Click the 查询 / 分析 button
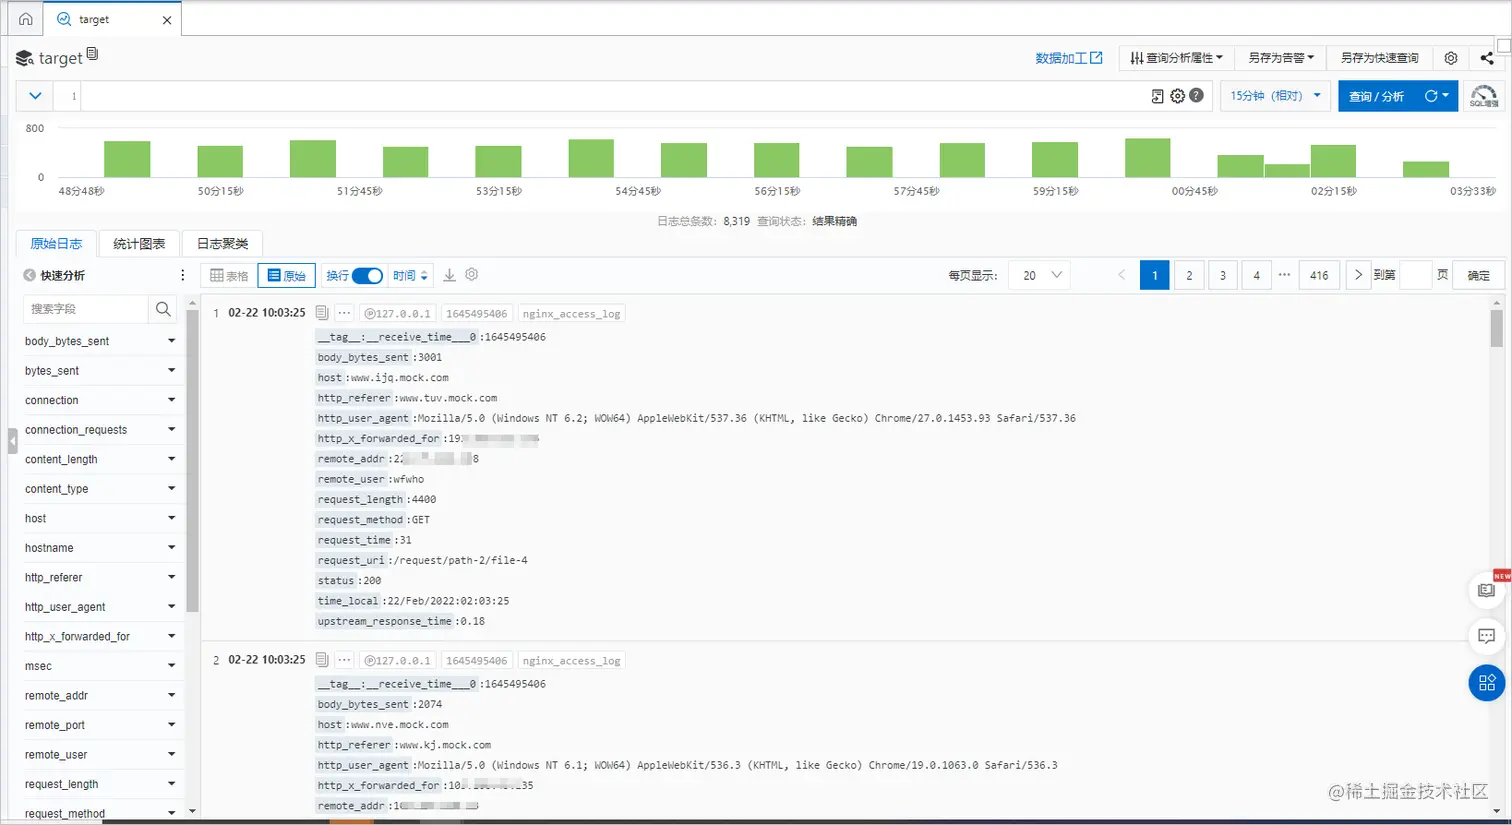Image resolution: width=1512 pixels, height=825 pixels. pos(1376,96)
